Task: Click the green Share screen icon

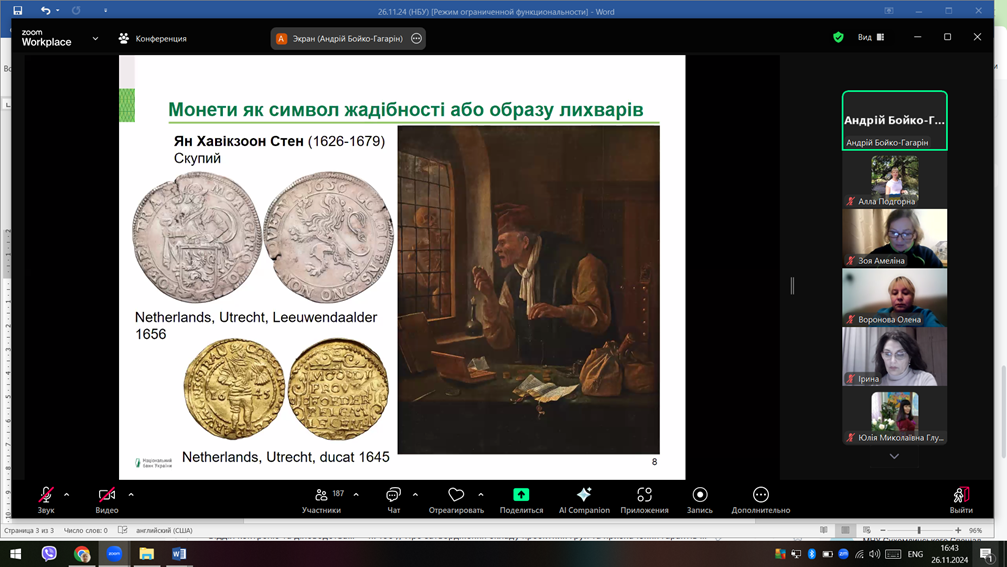Action: [521, 495]
